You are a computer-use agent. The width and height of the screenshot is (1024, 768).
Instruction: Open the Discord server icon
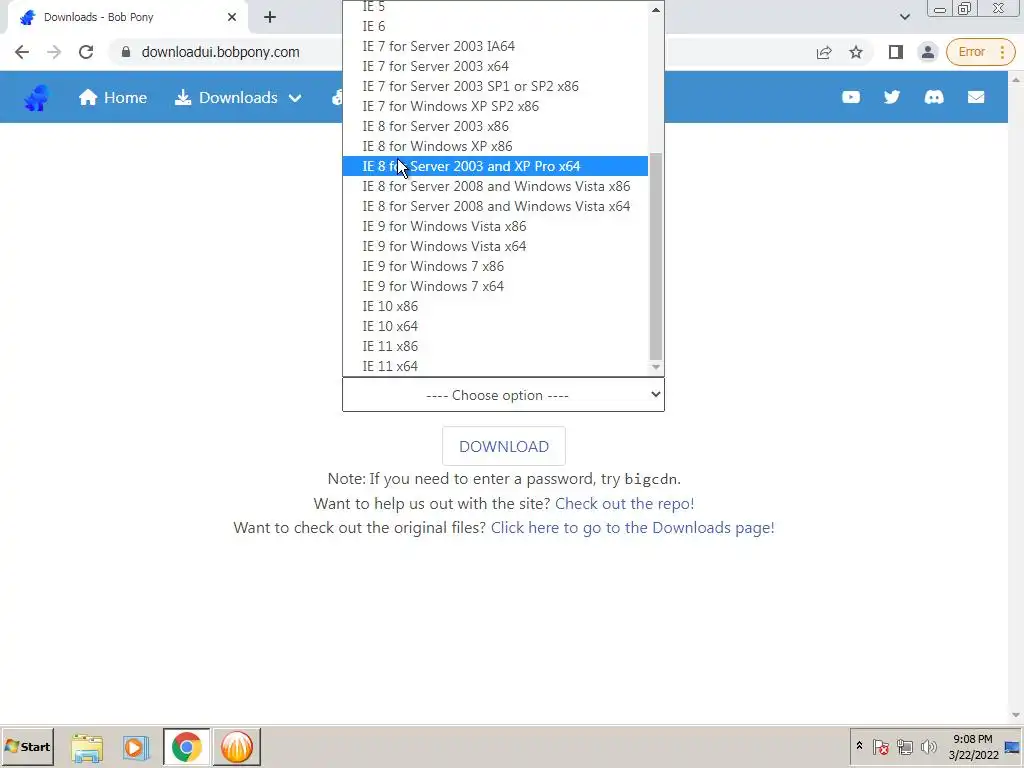point(934,97)
